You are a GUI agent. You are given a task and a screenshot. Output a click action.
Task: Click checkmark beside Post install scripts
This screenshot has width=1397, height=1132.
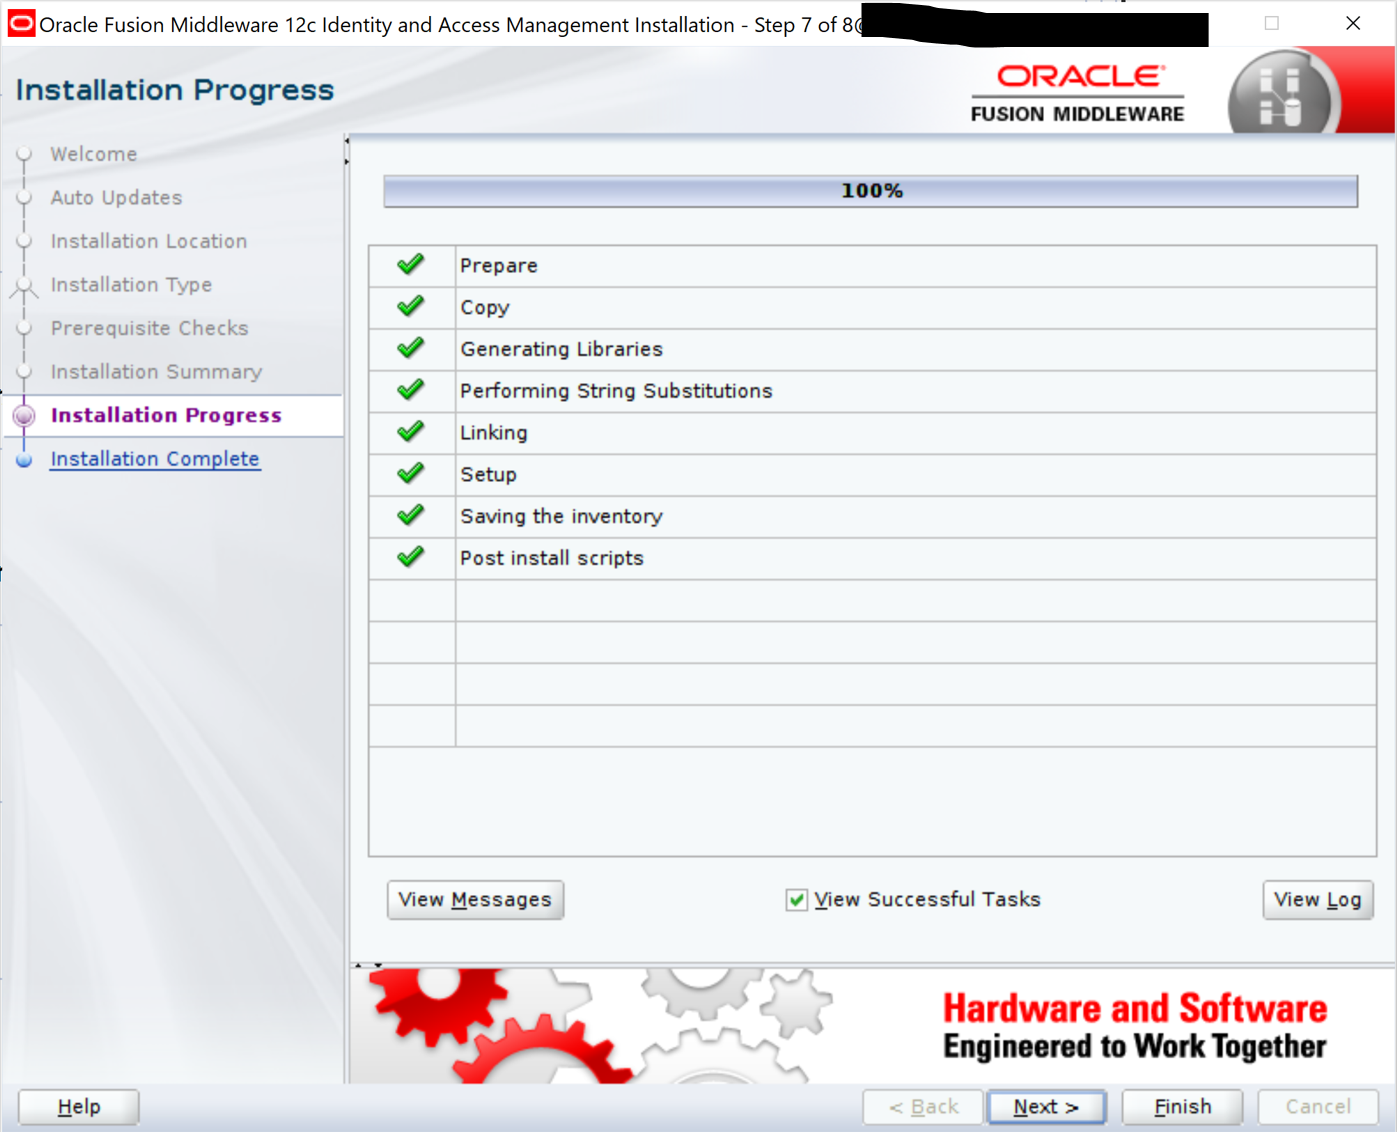pos(410,558)
